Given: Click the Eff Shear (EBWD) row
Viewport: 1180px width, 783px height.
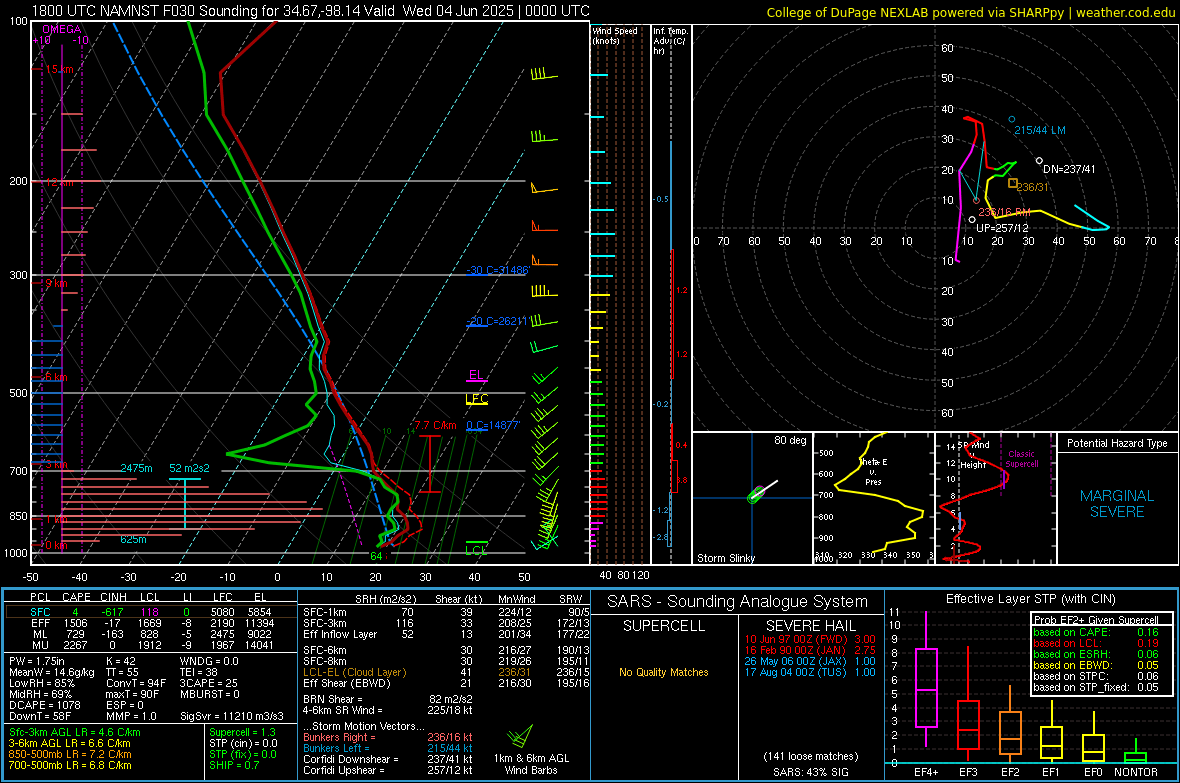Looking at the screenshot, I should click(446, 683).
